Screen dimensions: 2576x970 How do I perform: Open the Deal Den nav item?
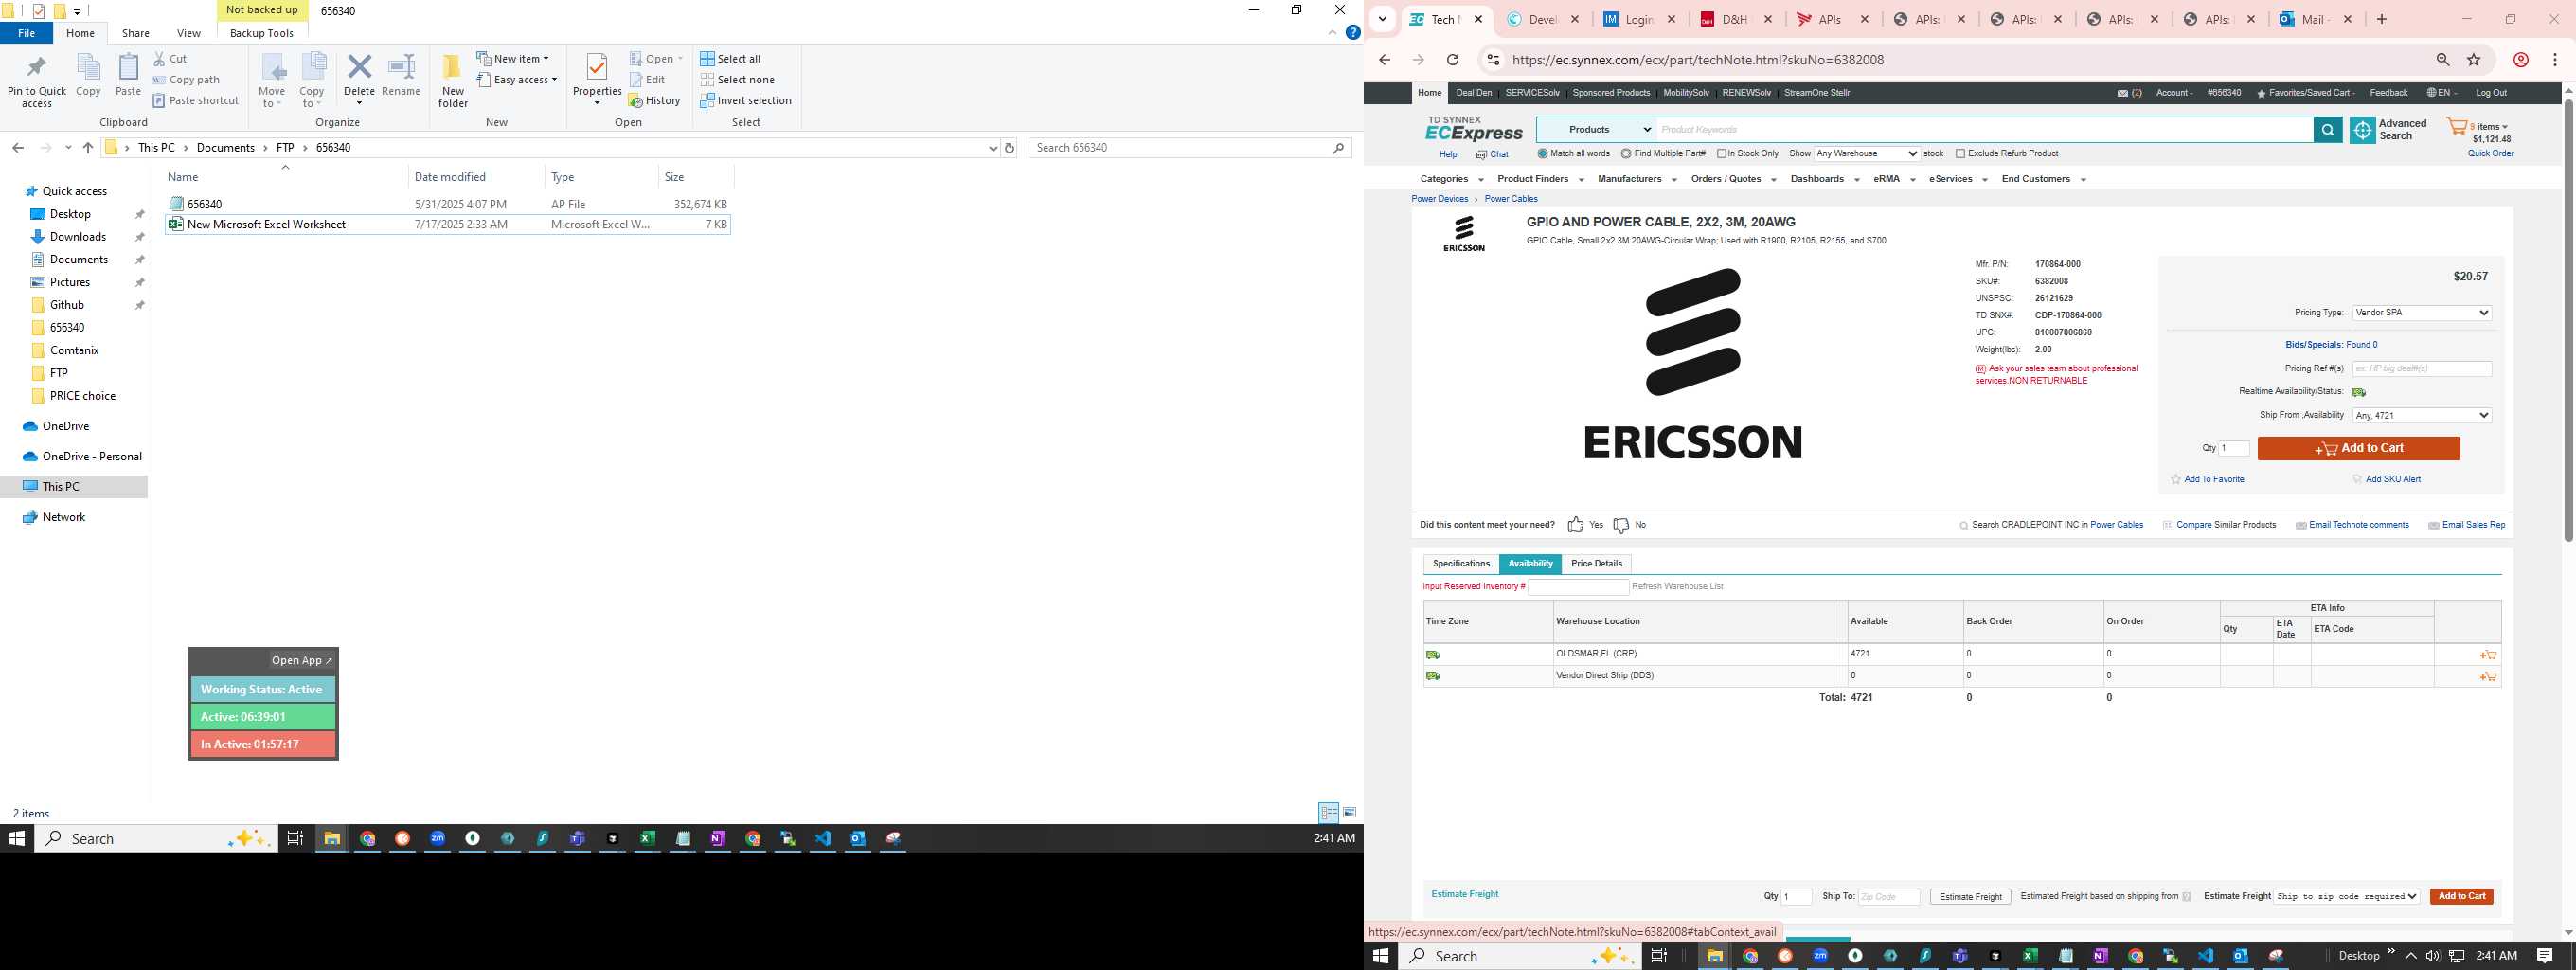pos(1473,93)
